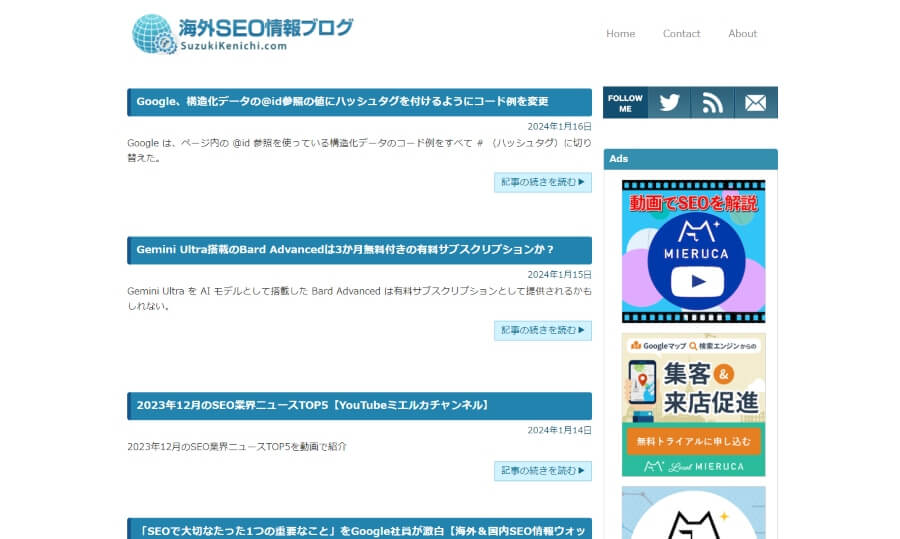
Task: Click the partially visible cat logo ad
Action: 693,513
